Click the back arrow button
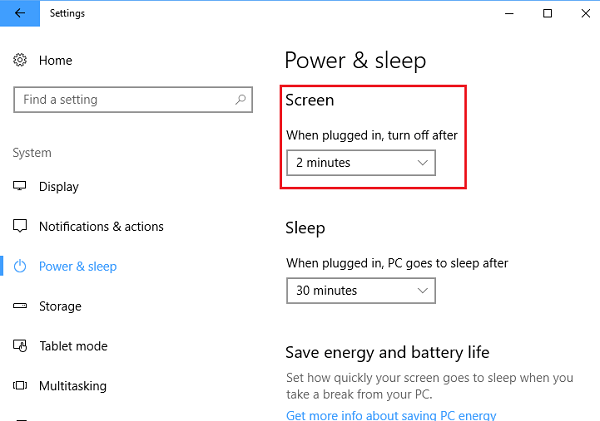 pyautogui.click(x=20, y=14)
